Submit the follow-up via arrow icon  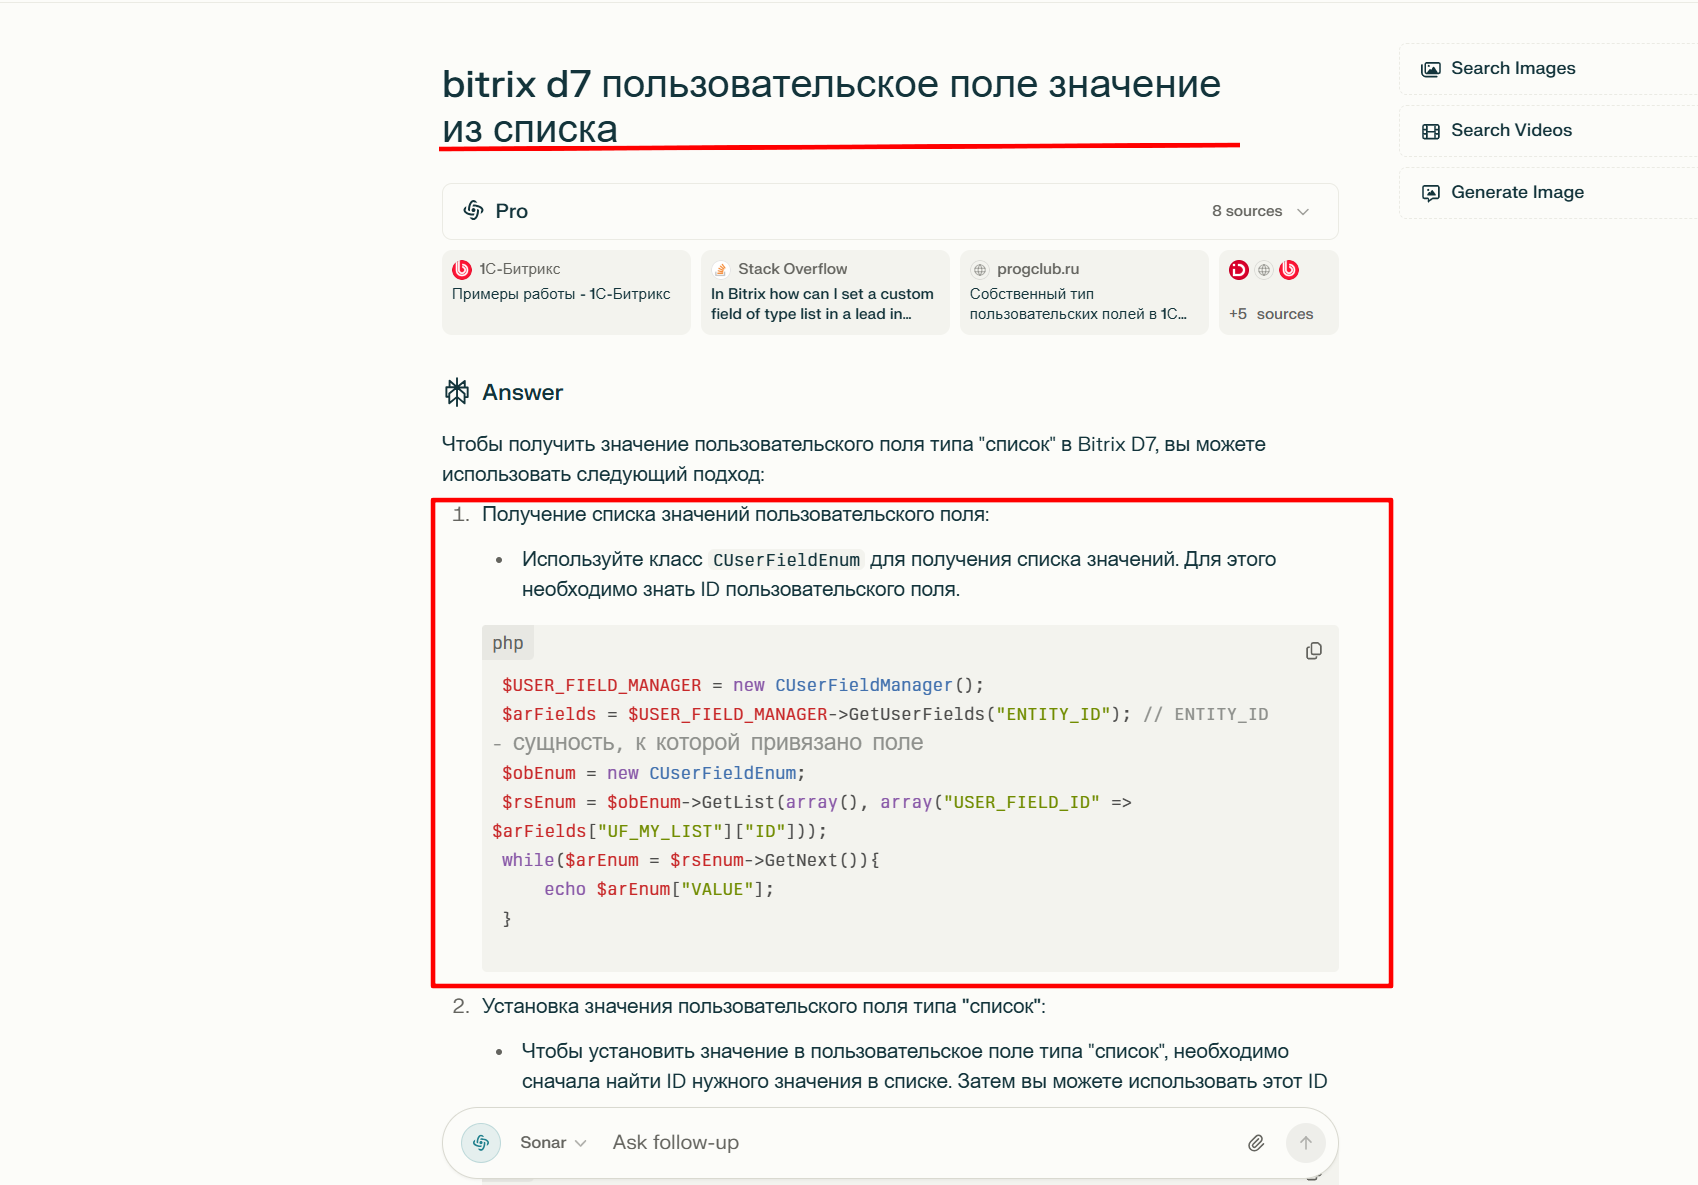(x=1306, y=1142)
